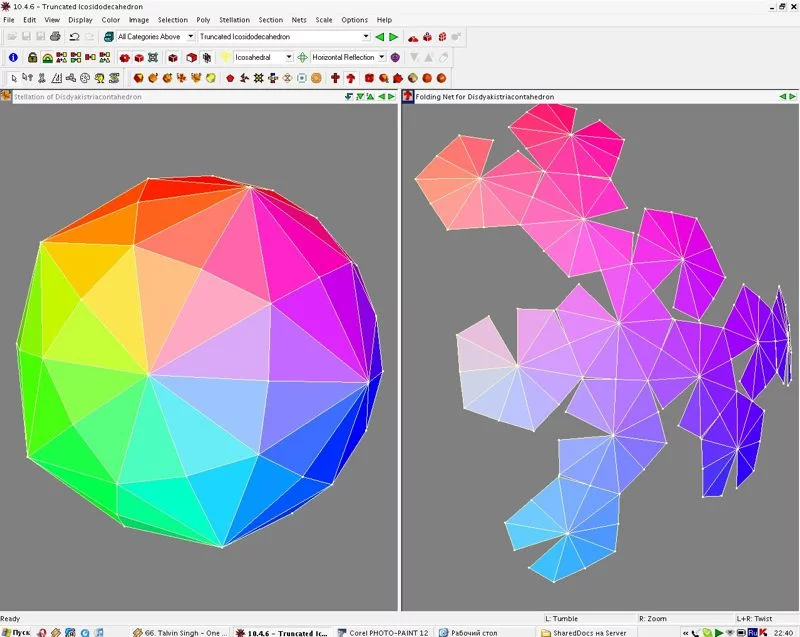Click the yellow light bulb icon
800x637 pixels.
click(x=226, y=58)
